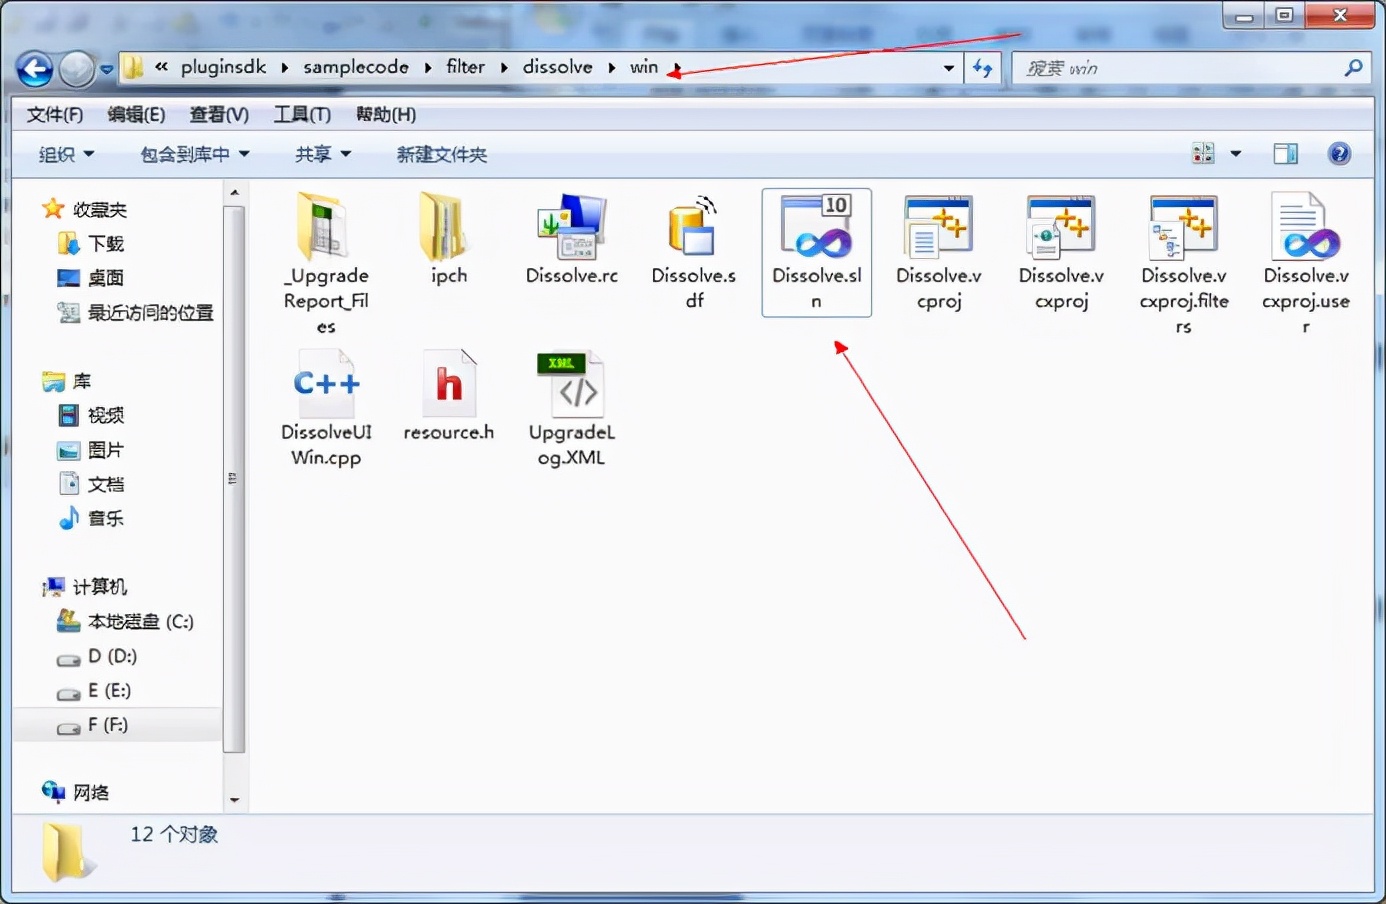Click the Forward navigation arrow
This screenshot has width=1386, height=904.
[76, 69]
